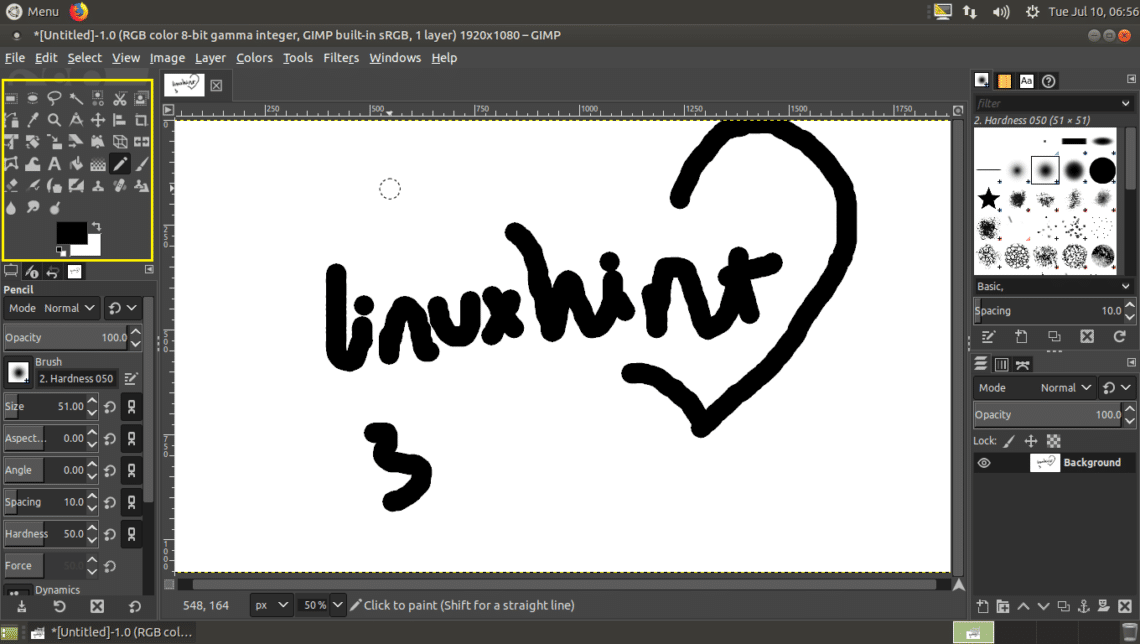Create a new layer
1140x644 pixels.
coord(983,606)
